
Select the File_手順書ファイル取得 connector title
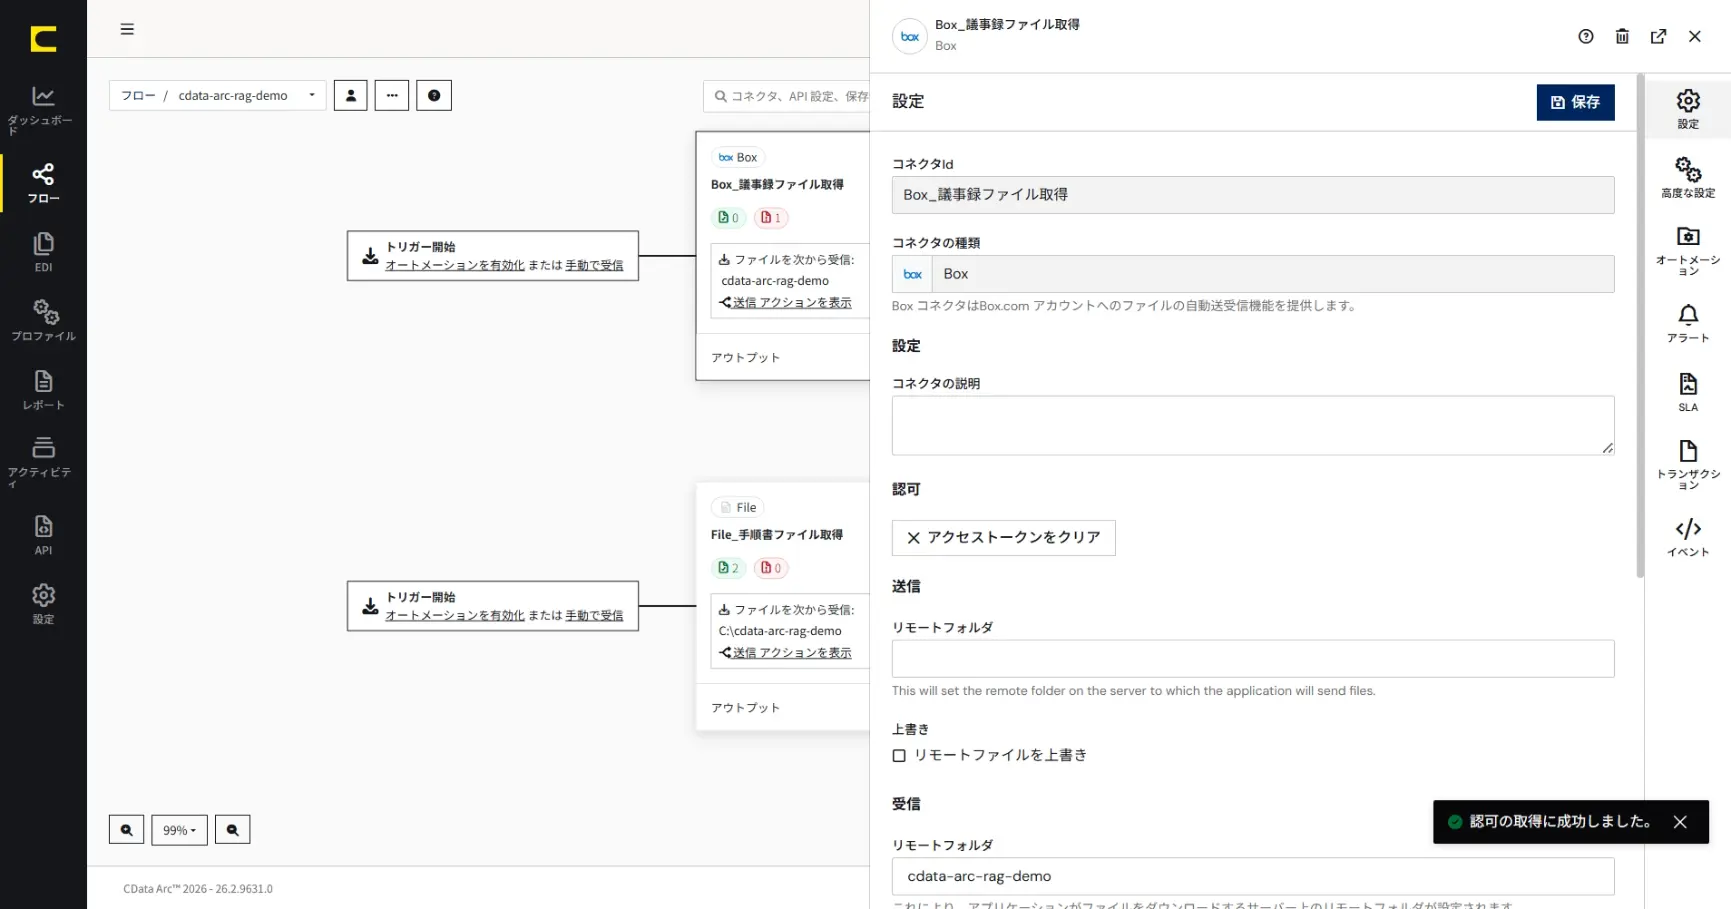click(x=777, y=535)
